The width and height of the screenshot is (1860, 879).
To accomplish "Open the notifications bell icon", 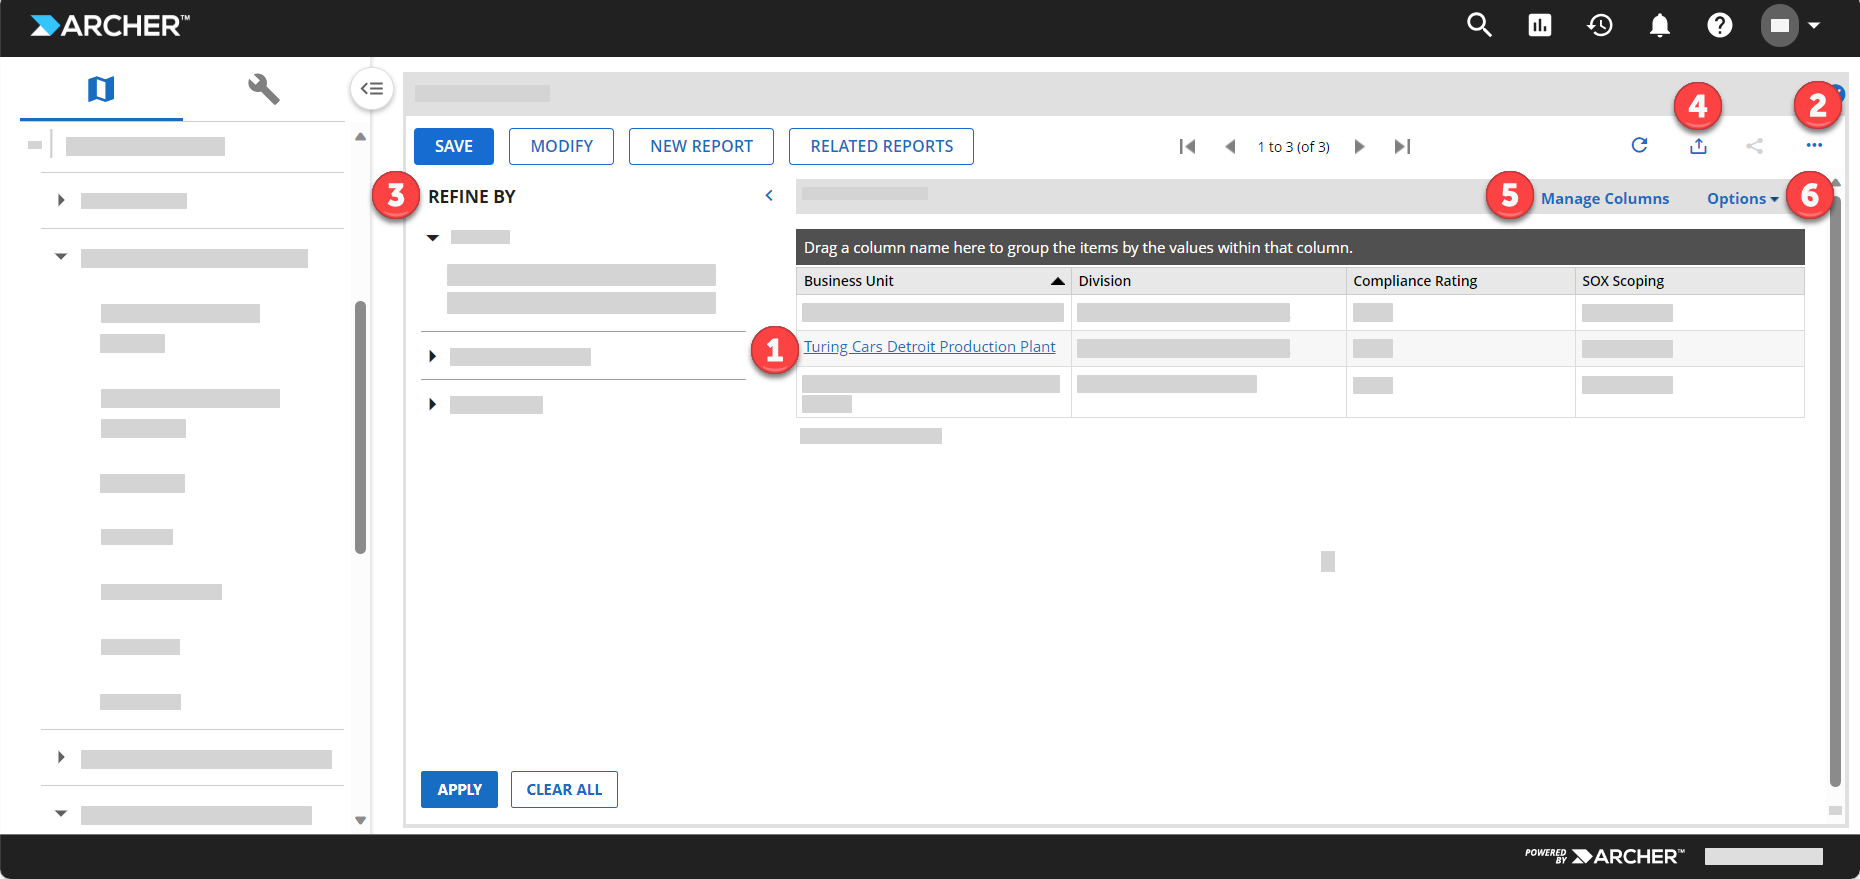I will coord(1660,25).
